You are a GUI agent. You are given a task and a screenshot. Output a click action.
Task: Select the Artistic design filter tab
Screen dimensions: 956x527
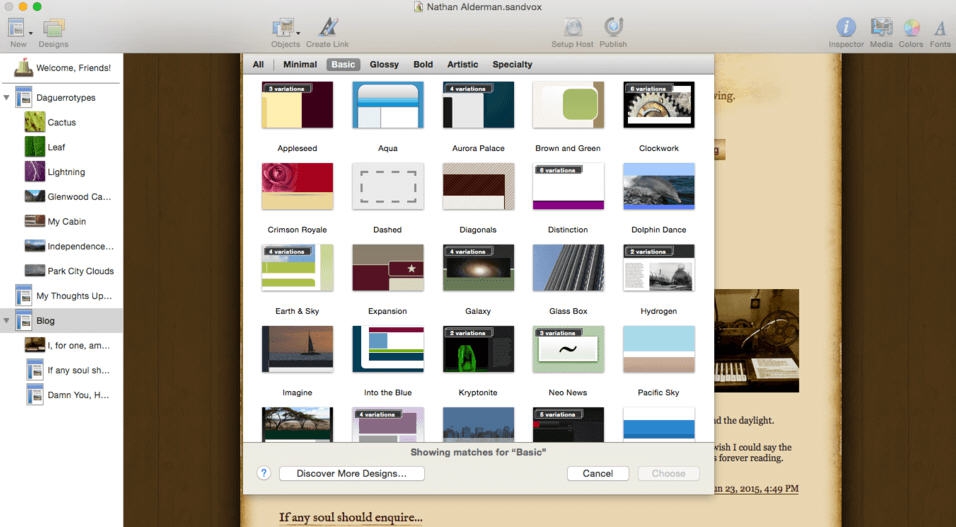(x=462, y=65)
